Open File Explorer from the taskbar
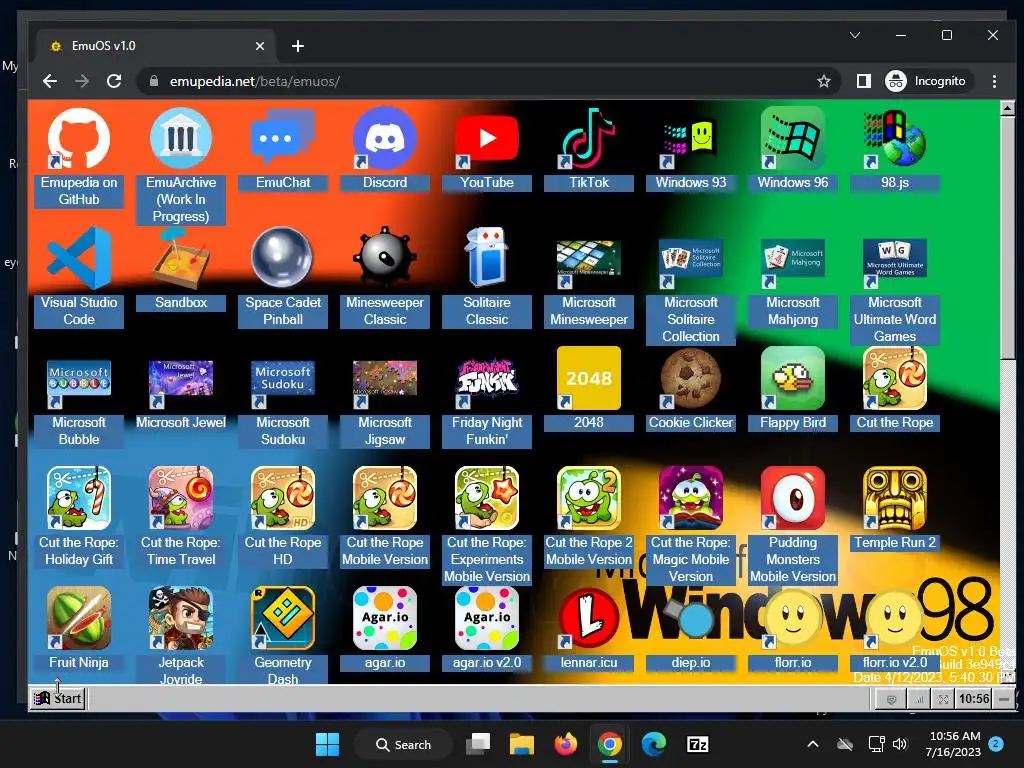 point(522,744)
